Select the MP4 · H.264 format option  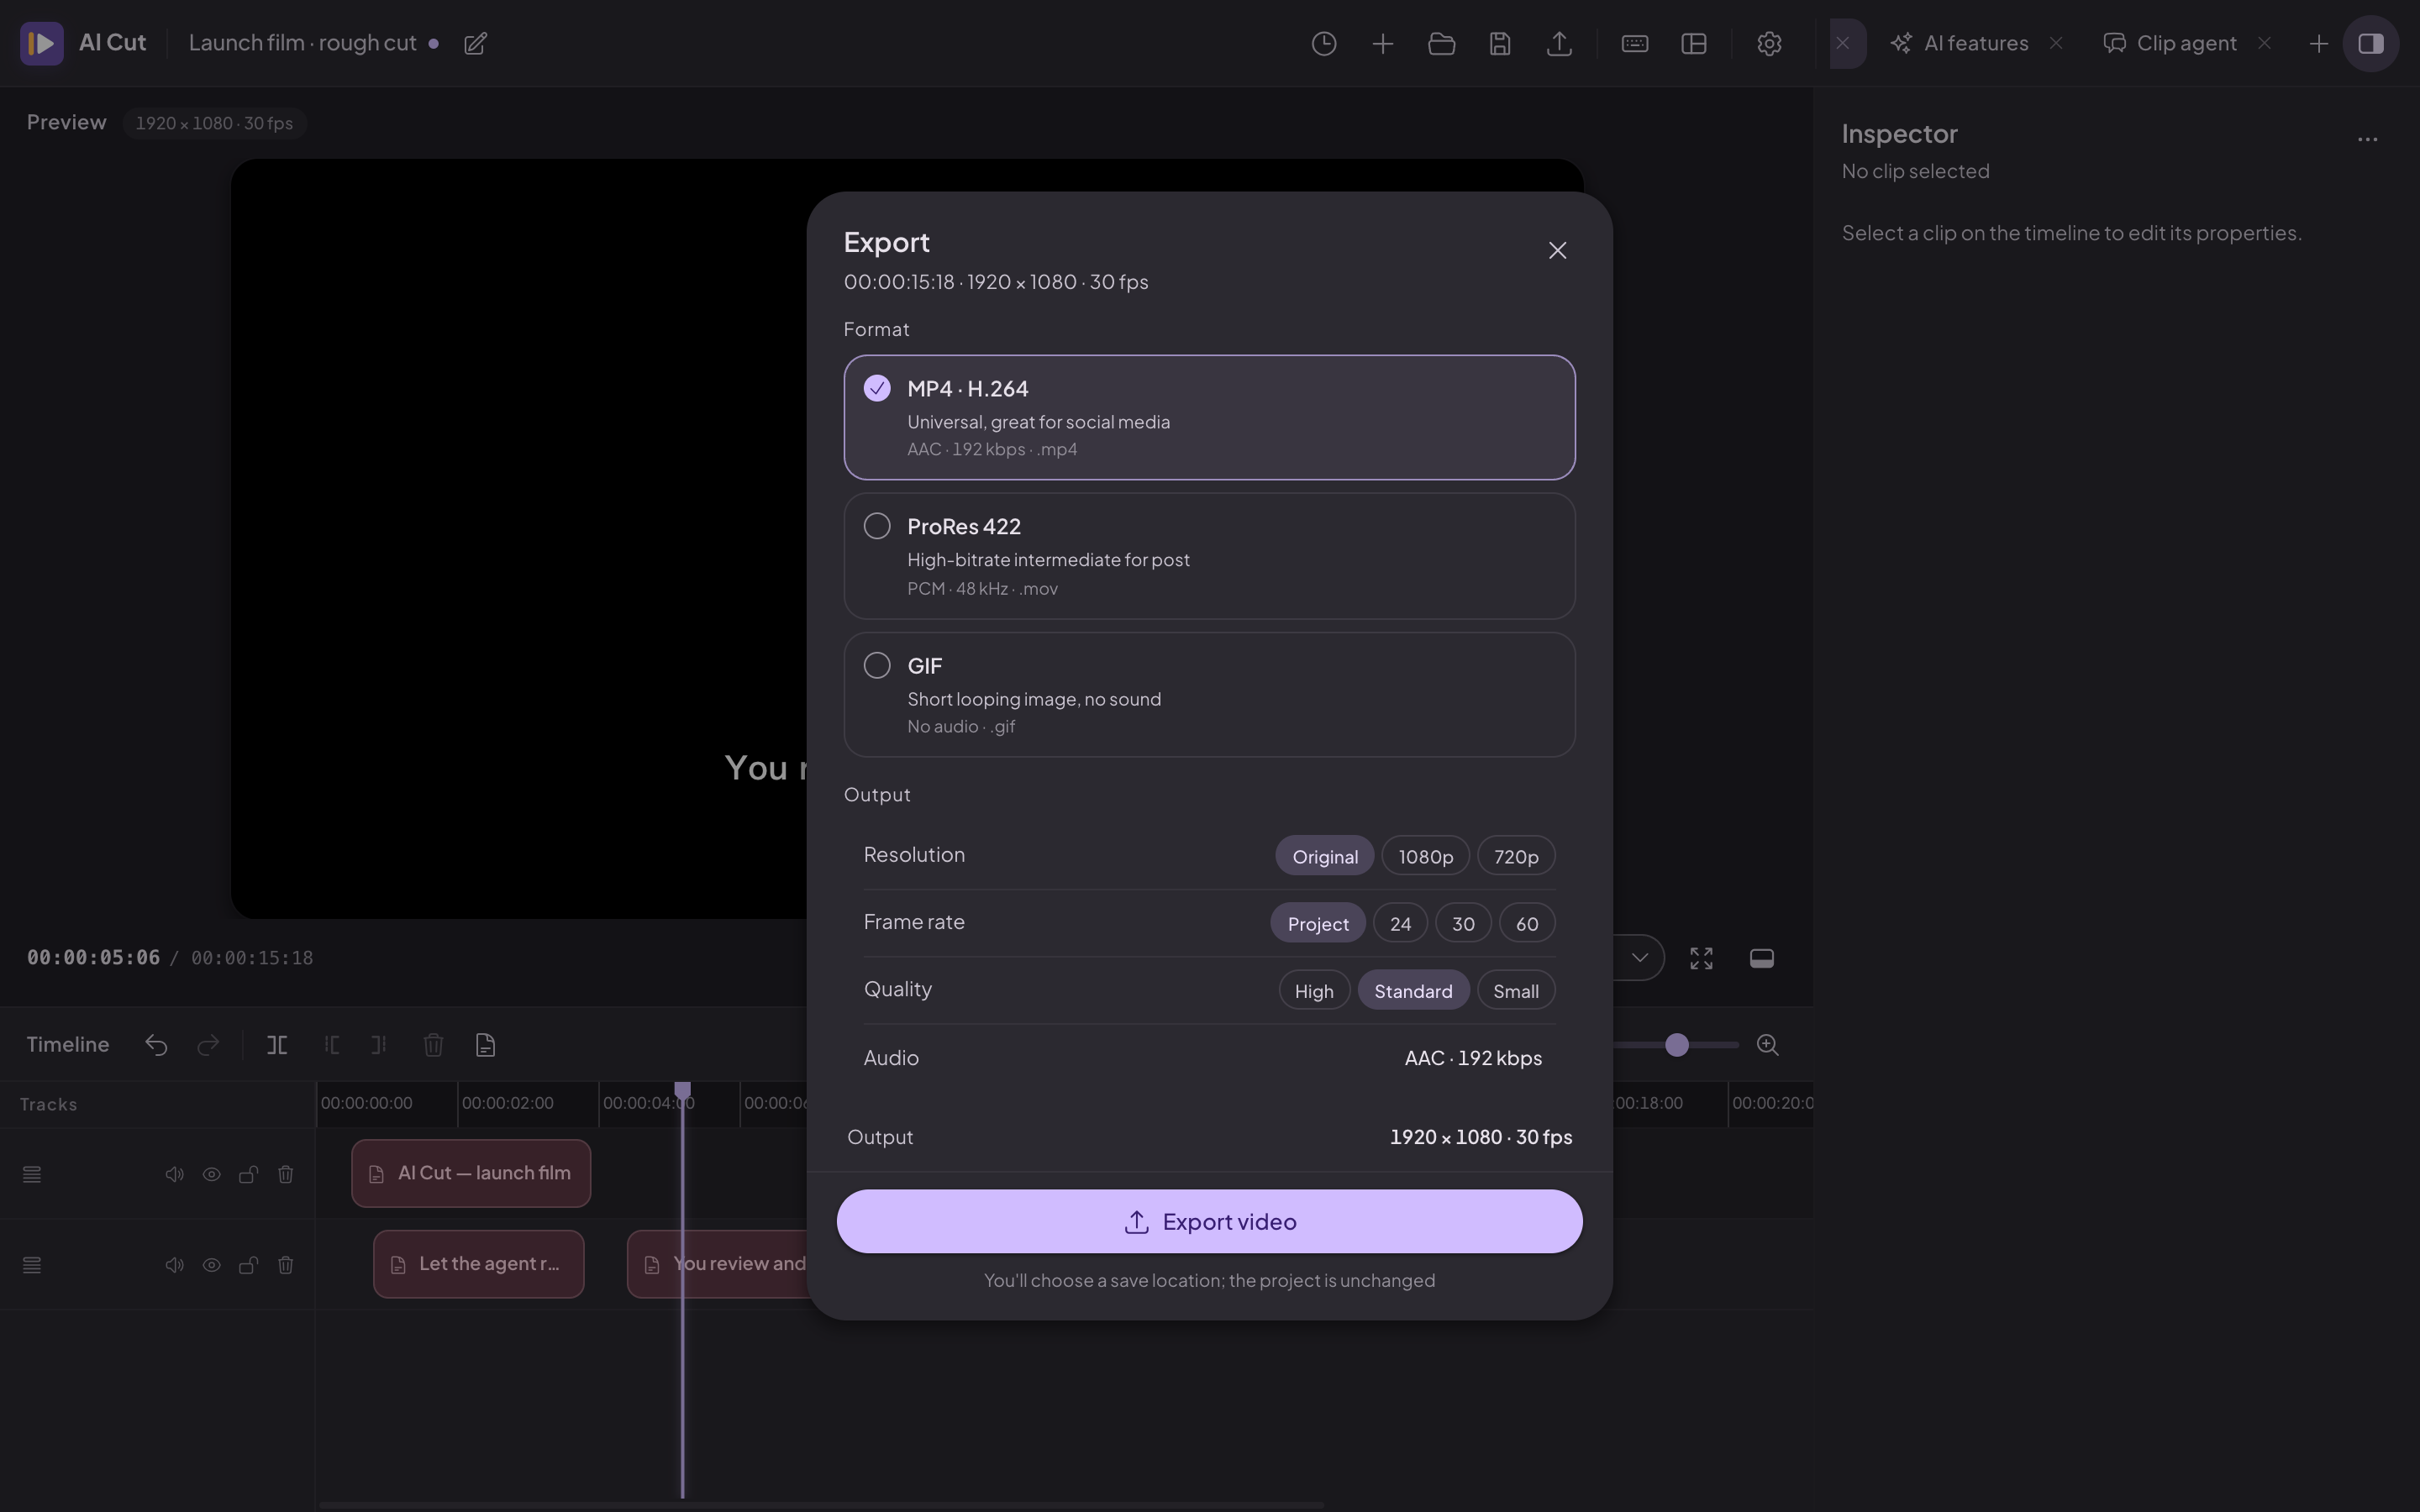[1209, 417]
